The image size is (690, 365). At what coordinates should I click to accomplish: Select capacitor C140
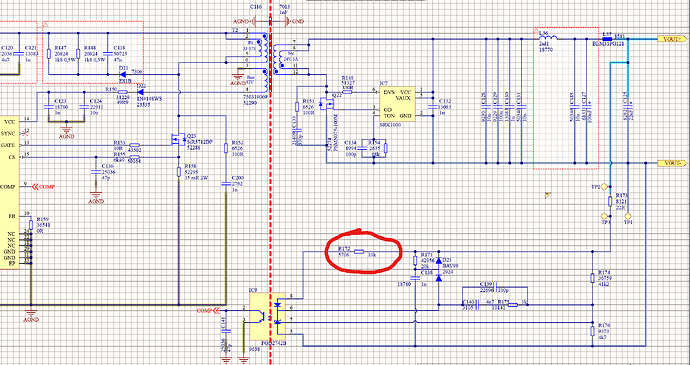coord(476,305)
